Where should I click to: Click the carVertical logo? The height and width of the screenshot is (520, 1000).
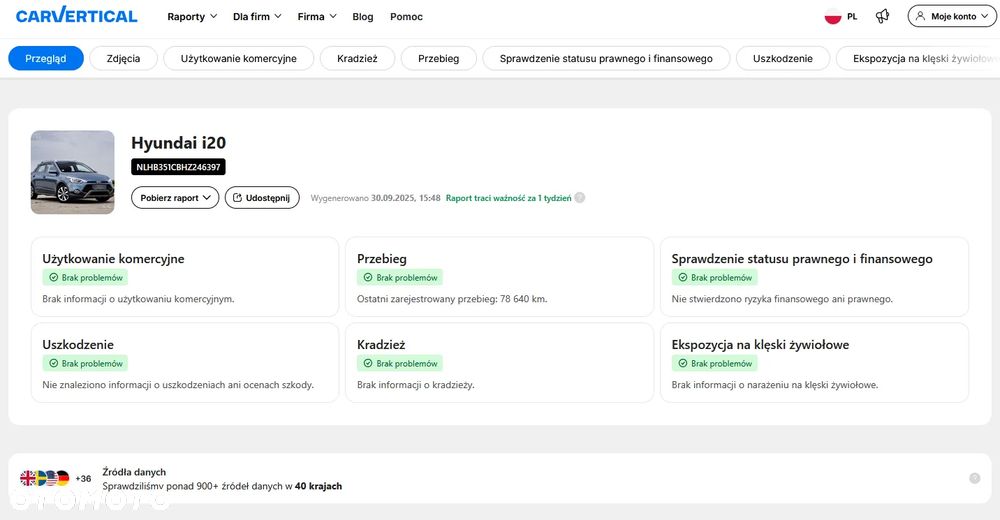[x=76, y=16]
